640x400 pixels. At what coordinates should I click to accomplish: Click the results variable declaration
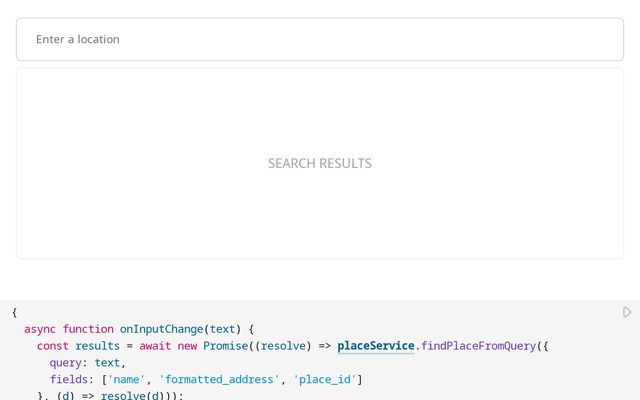[97, 346]
